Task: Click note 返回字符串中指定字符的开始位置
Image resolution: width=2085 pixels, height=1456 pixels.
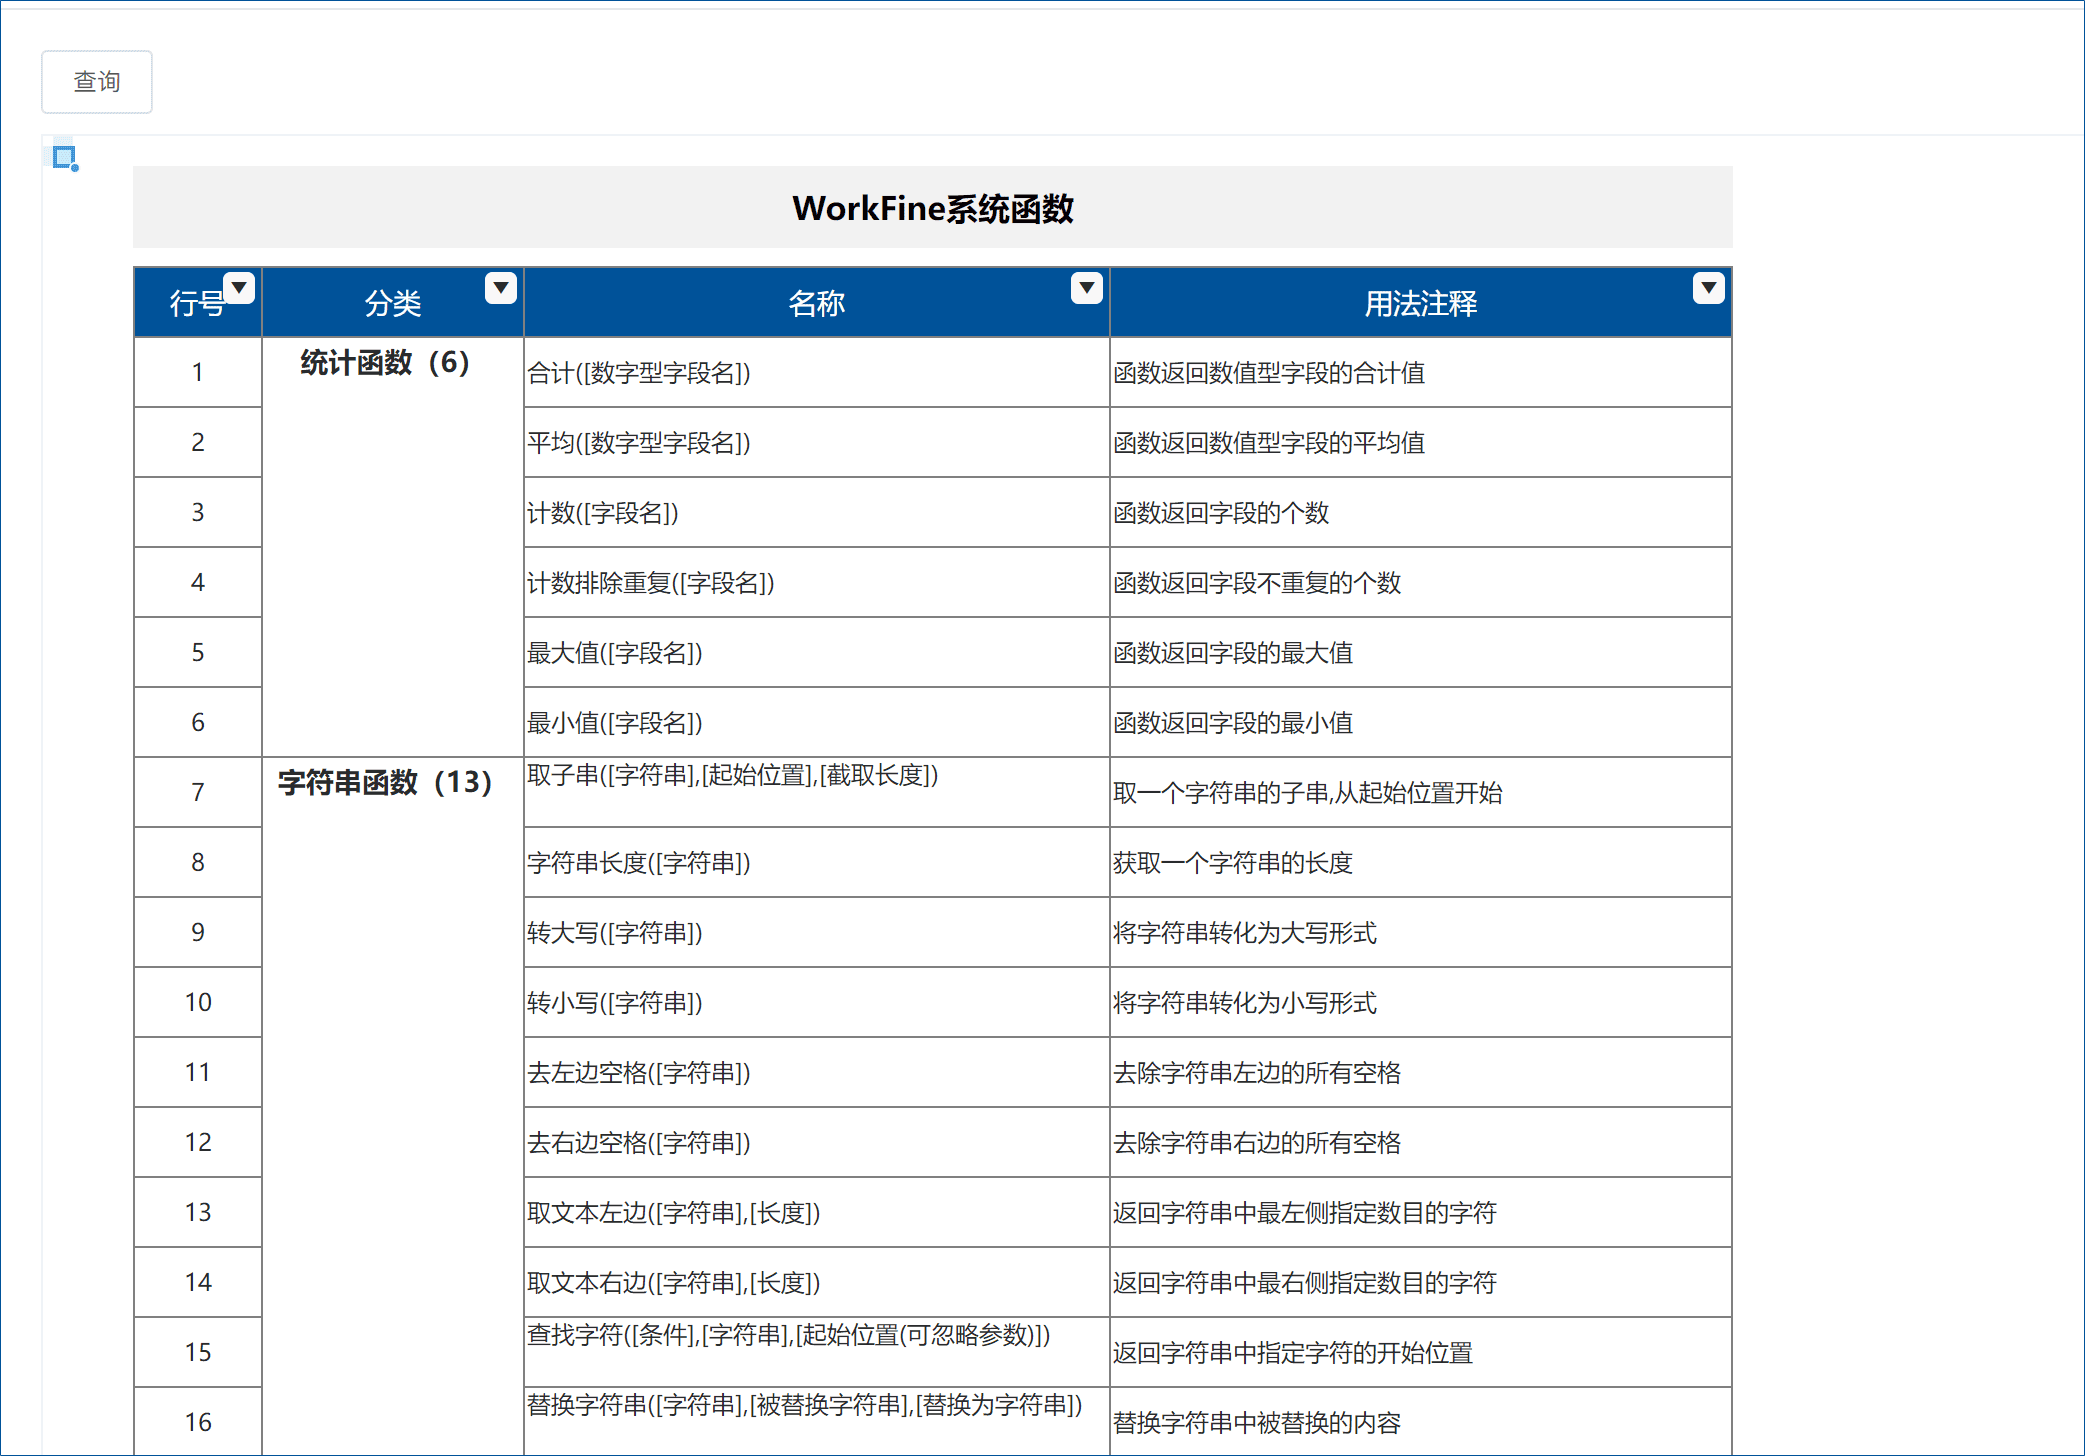Action: coord(1421,1353)
